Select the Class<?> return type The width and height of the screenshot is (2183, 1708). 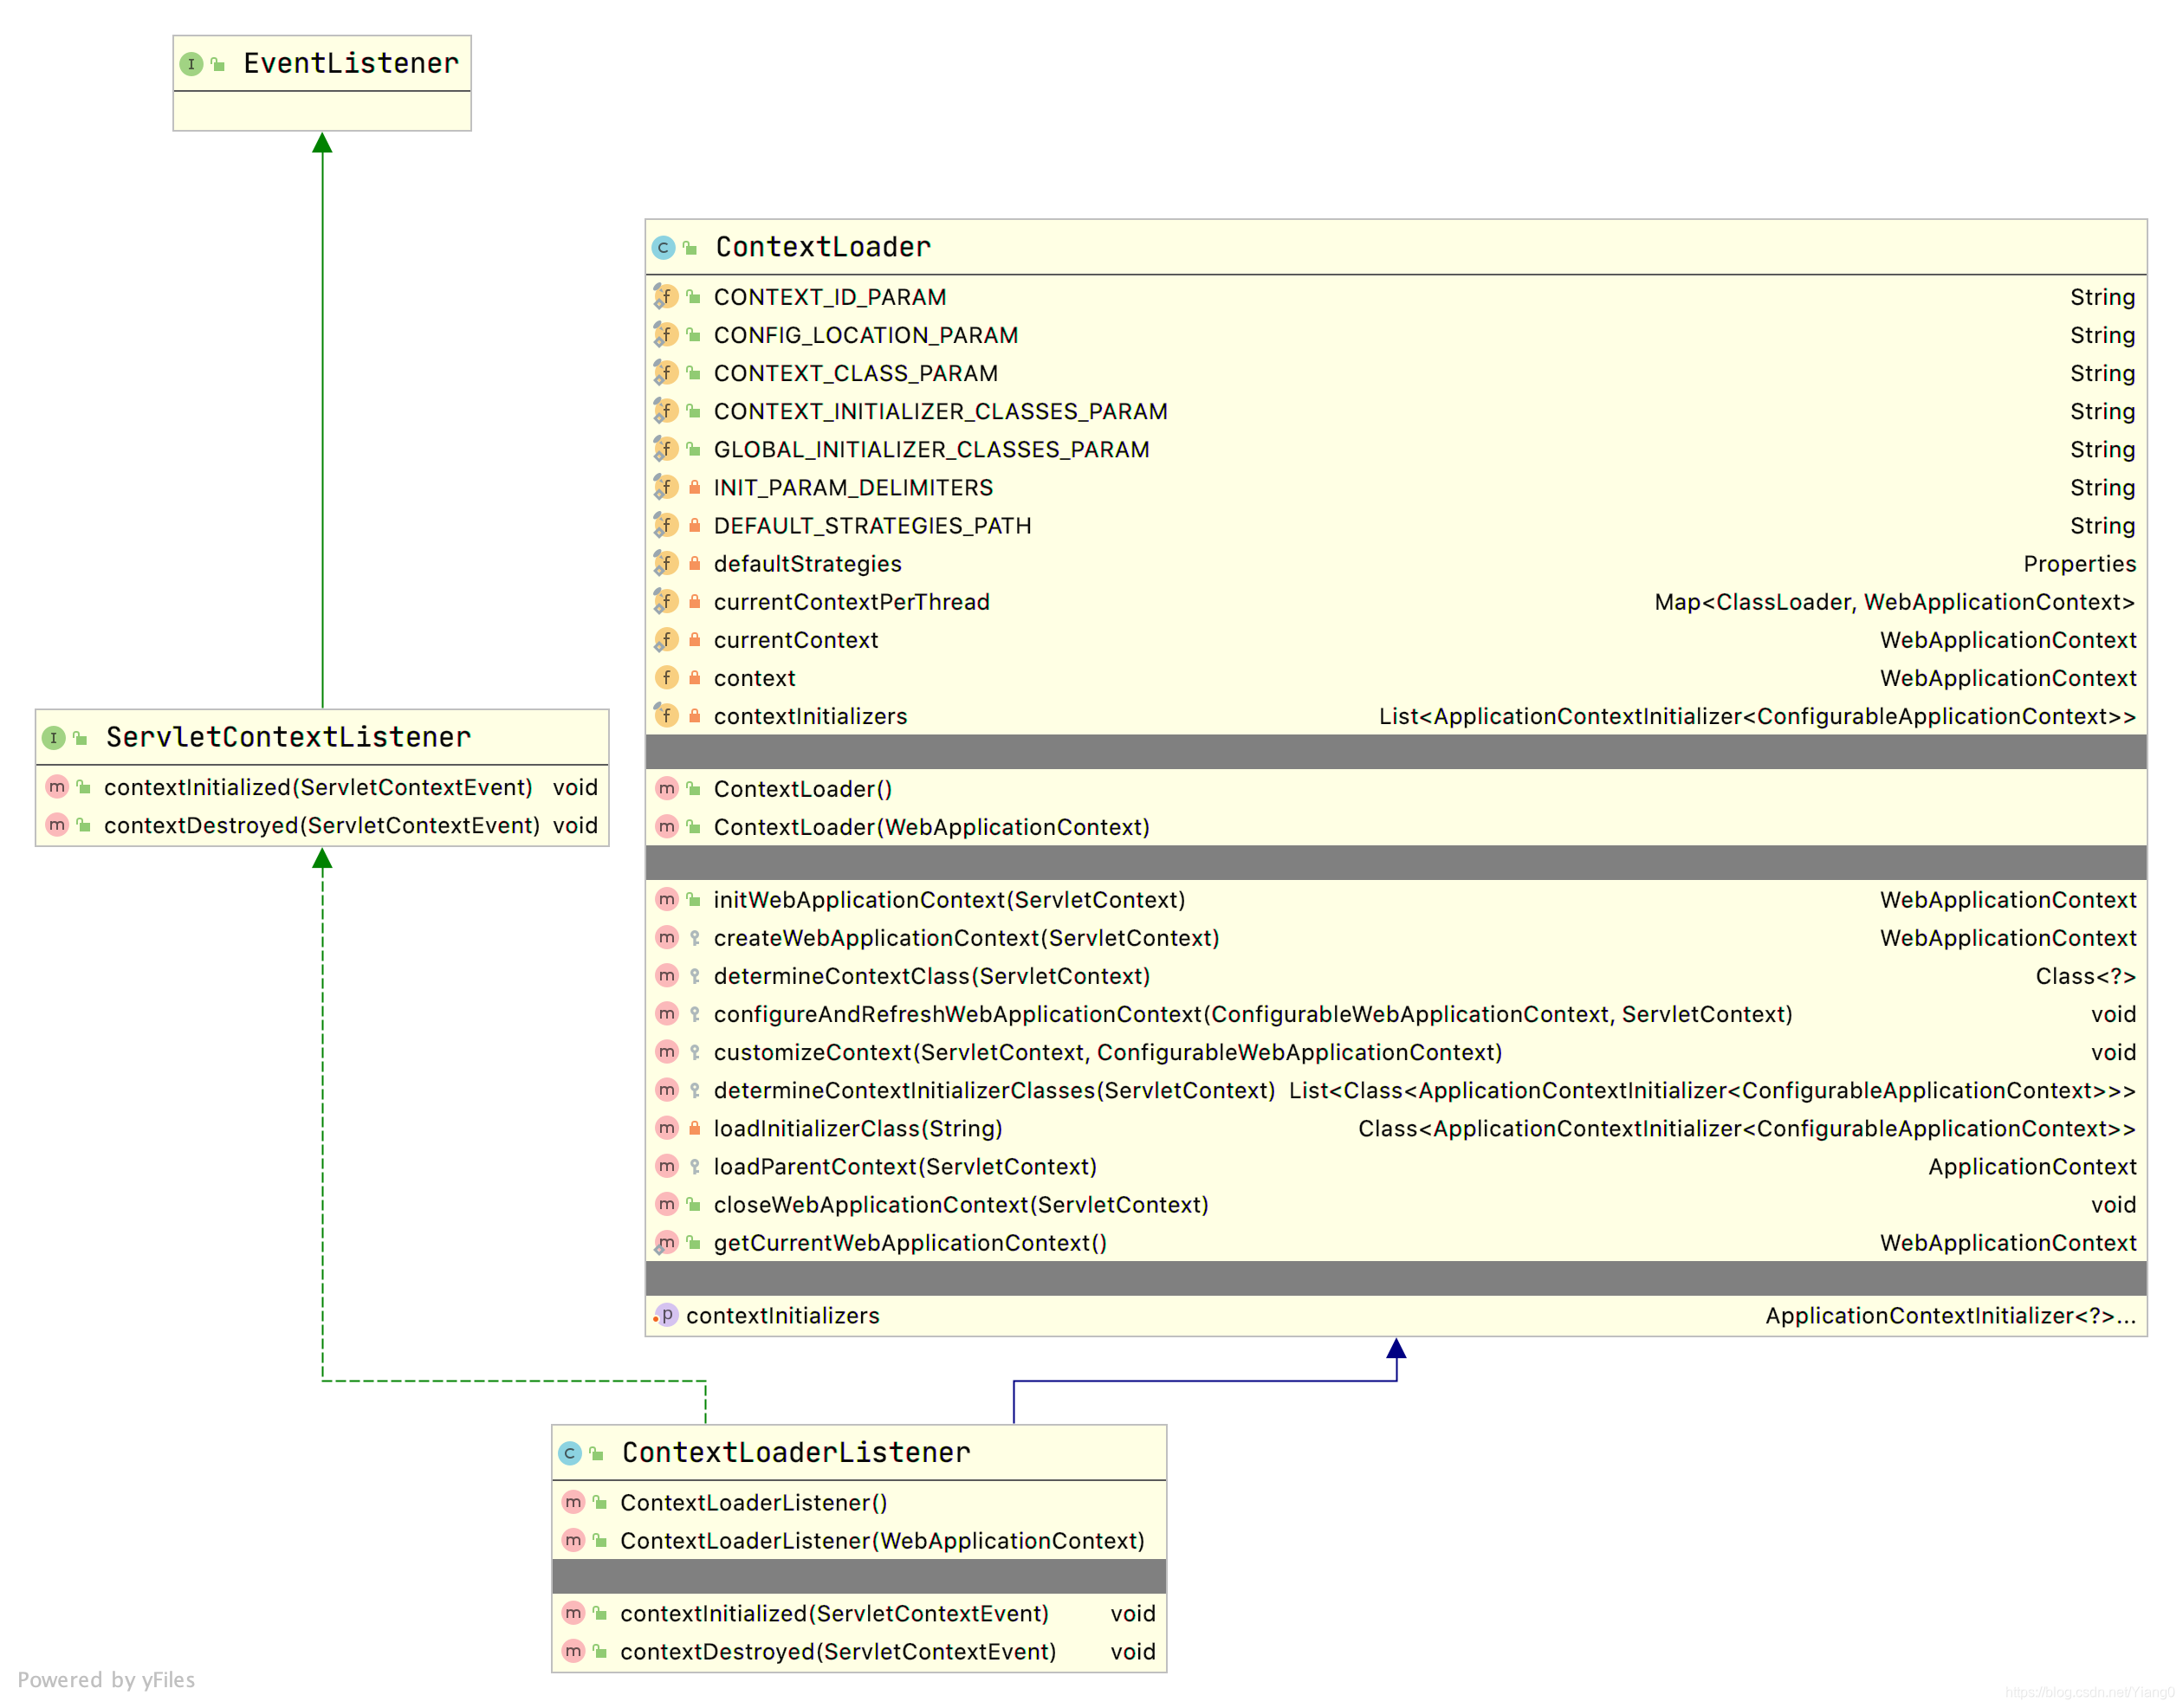point(2085,976)
